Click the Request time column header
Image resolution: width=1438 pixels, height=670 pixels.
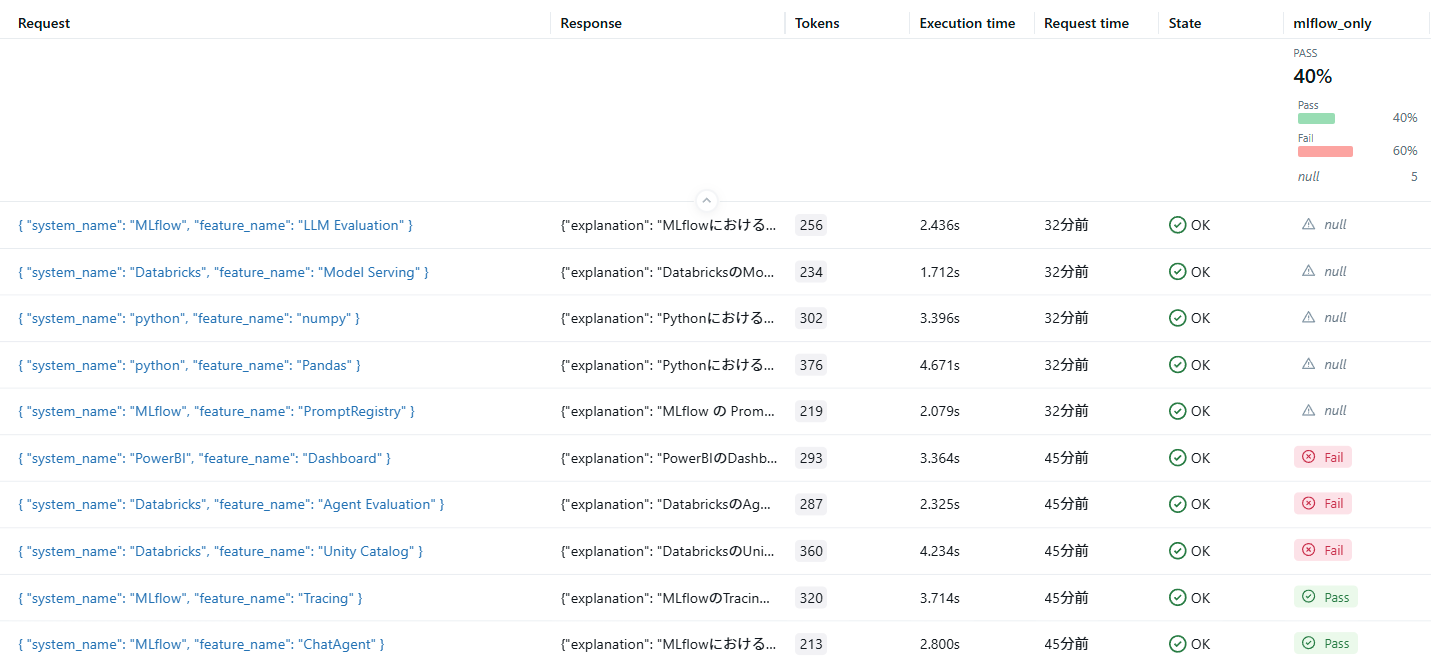pos(1086,23)
